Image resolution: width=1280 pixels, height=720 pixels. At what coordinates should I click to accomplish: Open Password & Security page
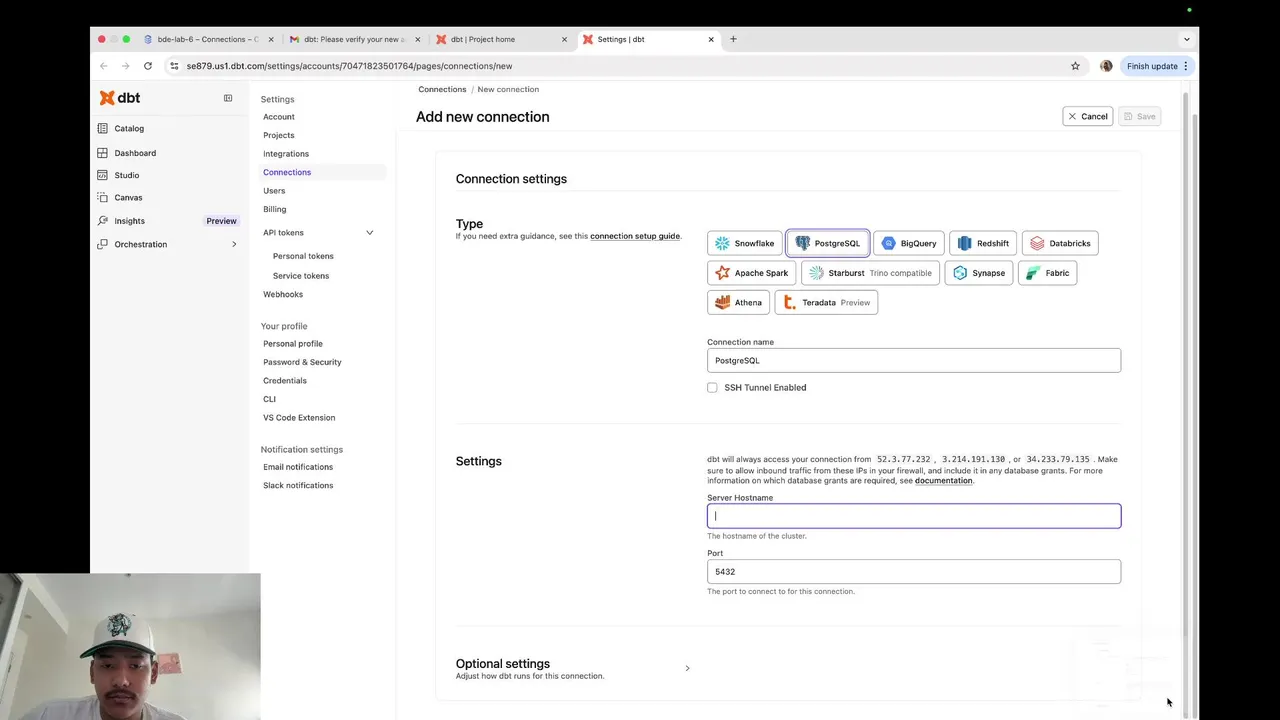pyautogui.click(x=302, y=362)
